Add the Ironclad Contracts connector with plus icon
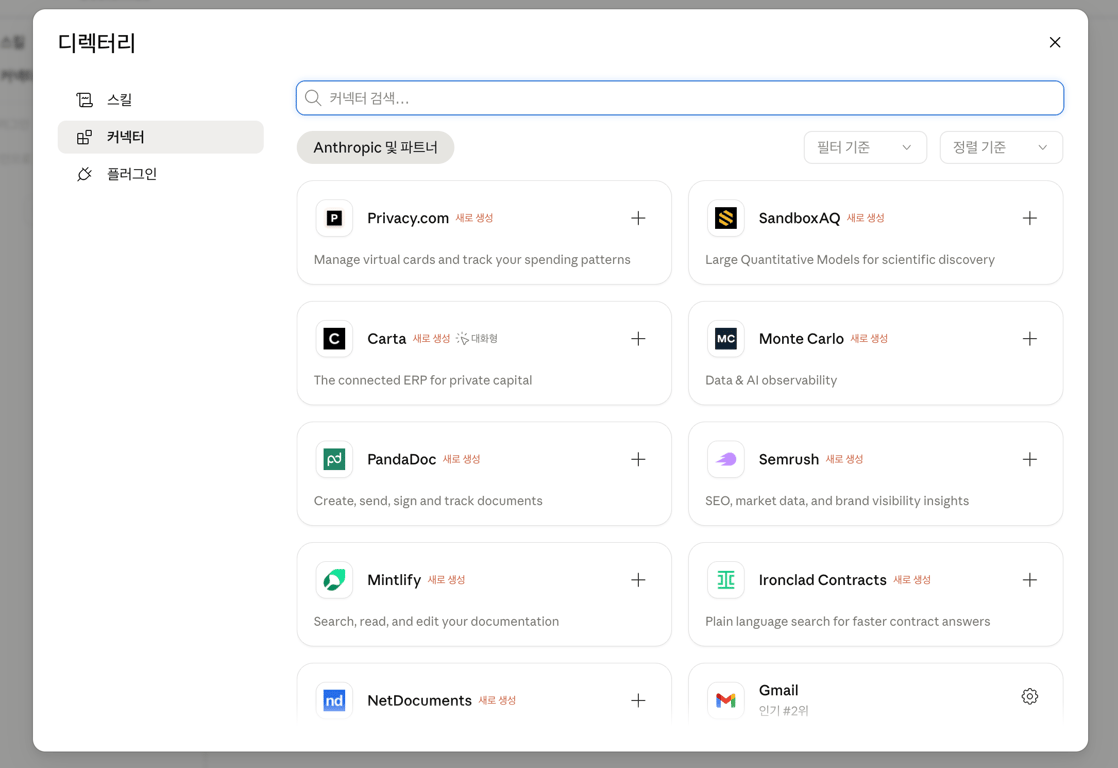1118x768 pixels. (x=1030, y=580)
